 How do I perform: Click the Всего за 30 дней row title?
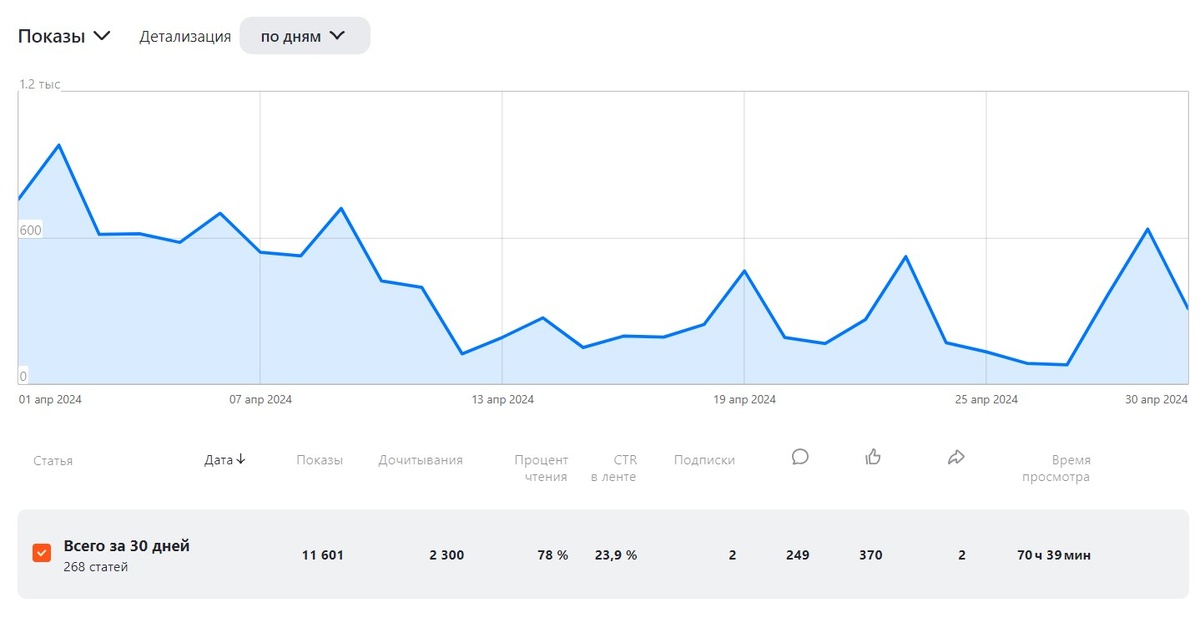coord(127,546)
